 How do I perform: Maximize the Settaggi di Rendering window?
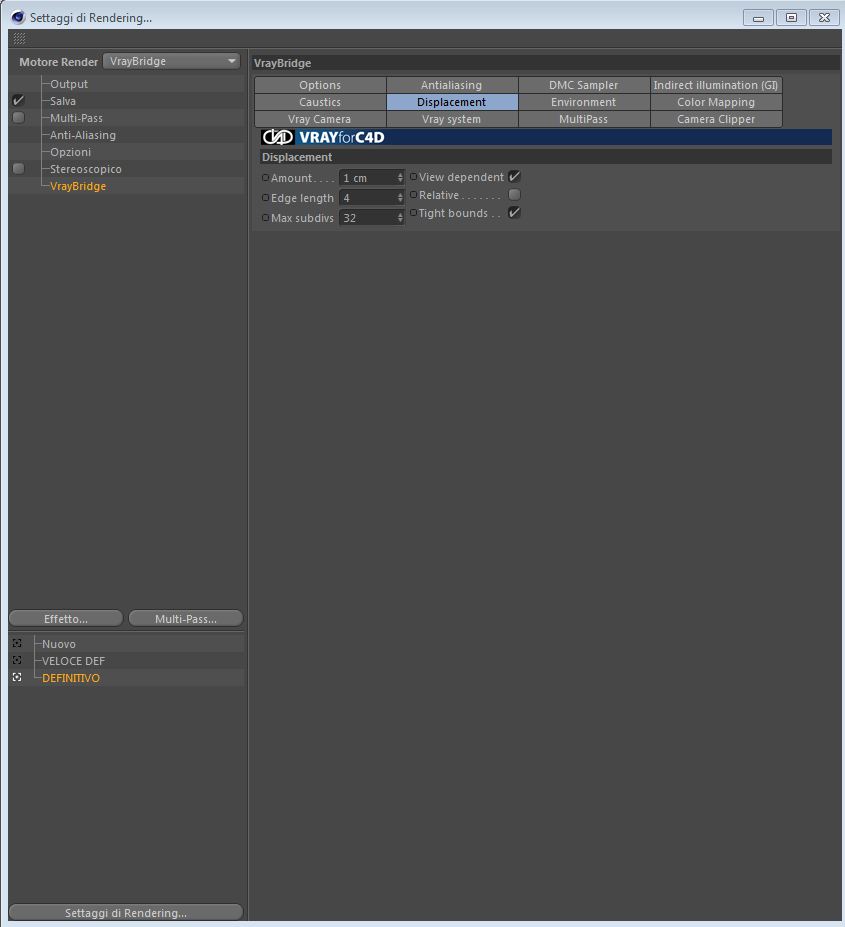pyautogui.click(x=791, y=18)
